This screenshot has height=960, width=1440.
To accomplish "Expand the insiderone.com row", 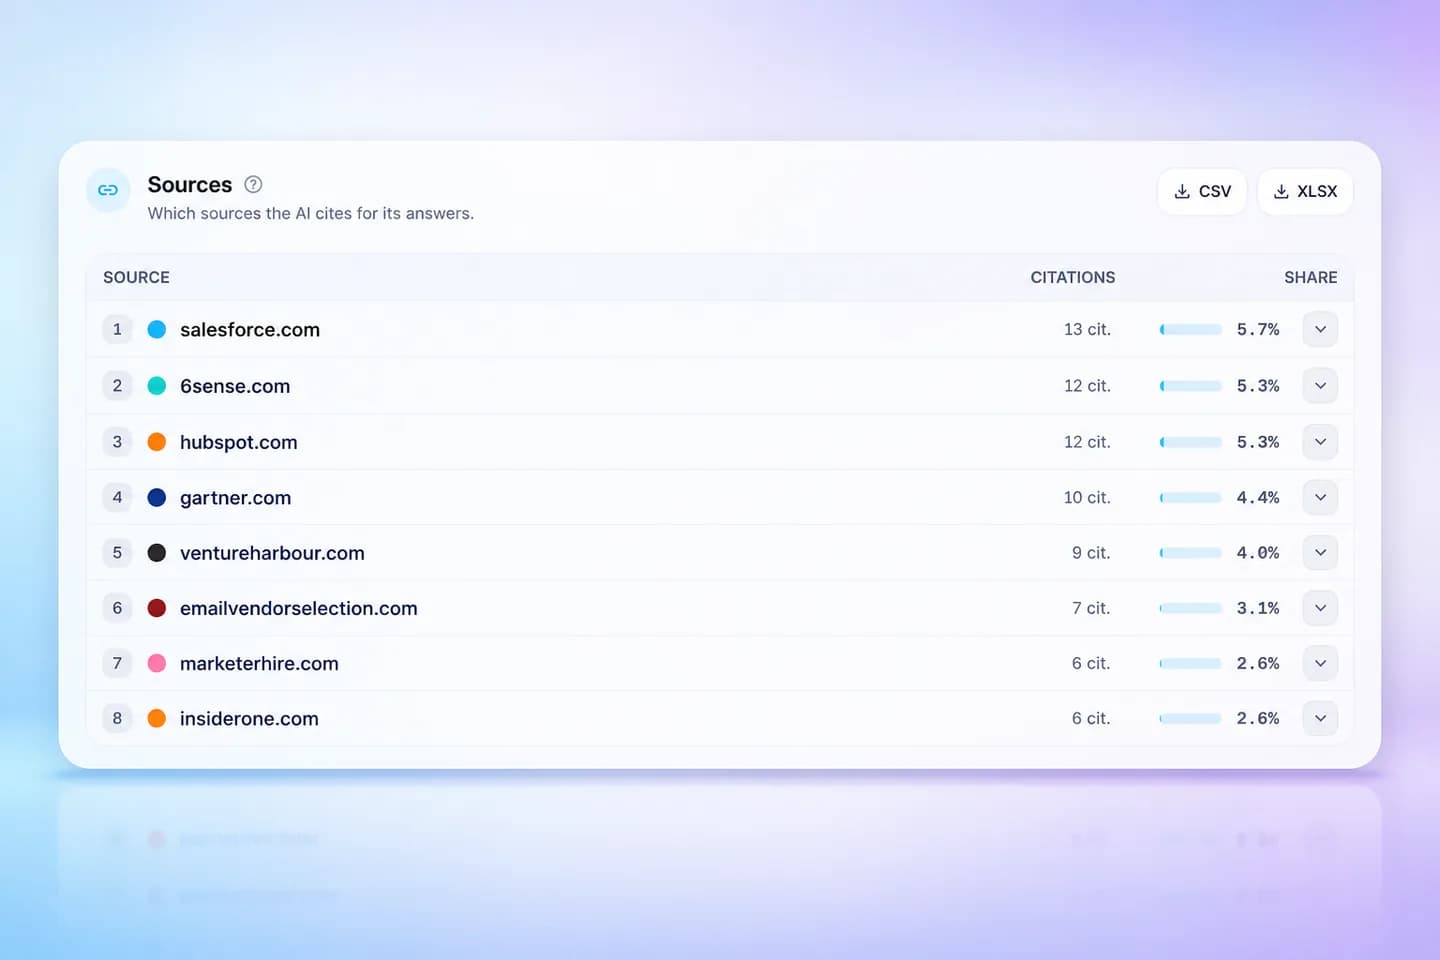I will pos(1320,718).
